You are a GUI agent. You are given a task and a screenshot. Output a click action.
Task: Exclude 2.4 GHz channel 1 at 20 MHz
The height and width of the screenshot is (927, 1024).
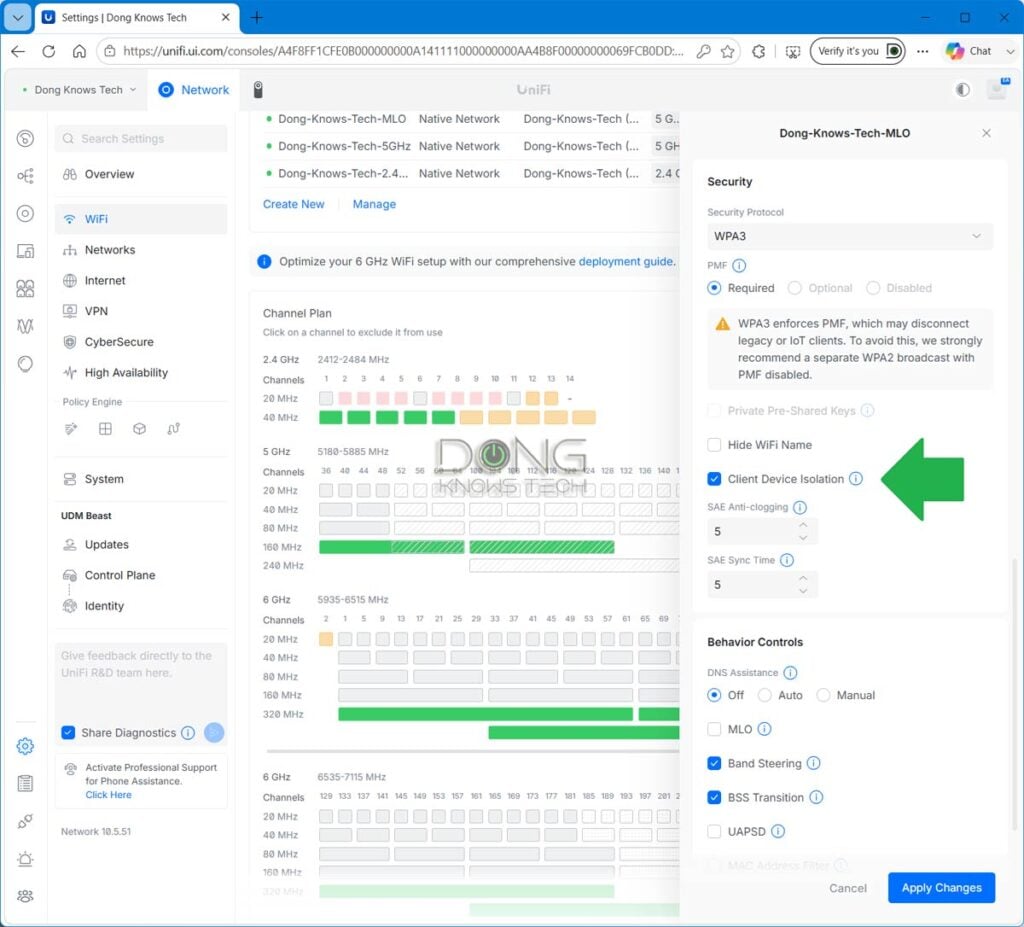click(326, 398)
